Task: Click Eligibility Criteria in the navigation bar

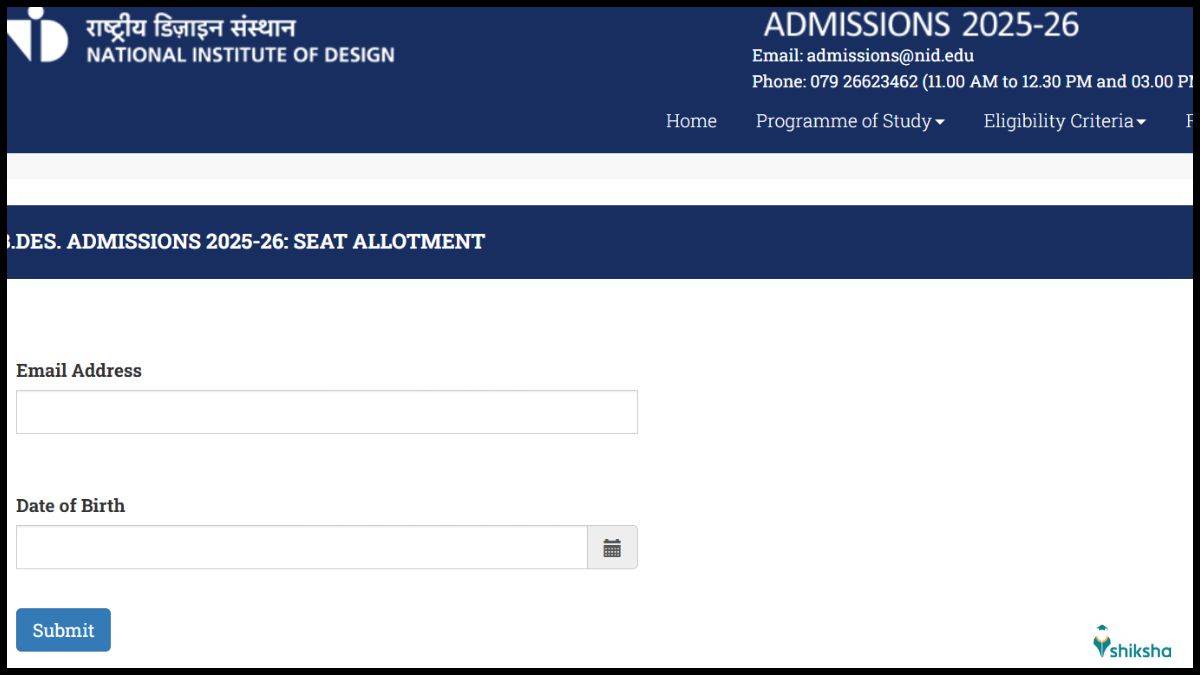Action: coord(1057,121)
